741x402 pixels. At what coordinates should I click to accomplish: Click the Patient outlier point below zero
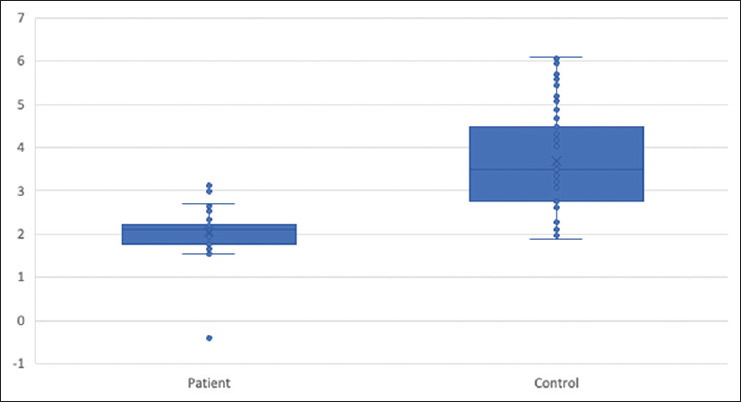[x=209, y=338]
